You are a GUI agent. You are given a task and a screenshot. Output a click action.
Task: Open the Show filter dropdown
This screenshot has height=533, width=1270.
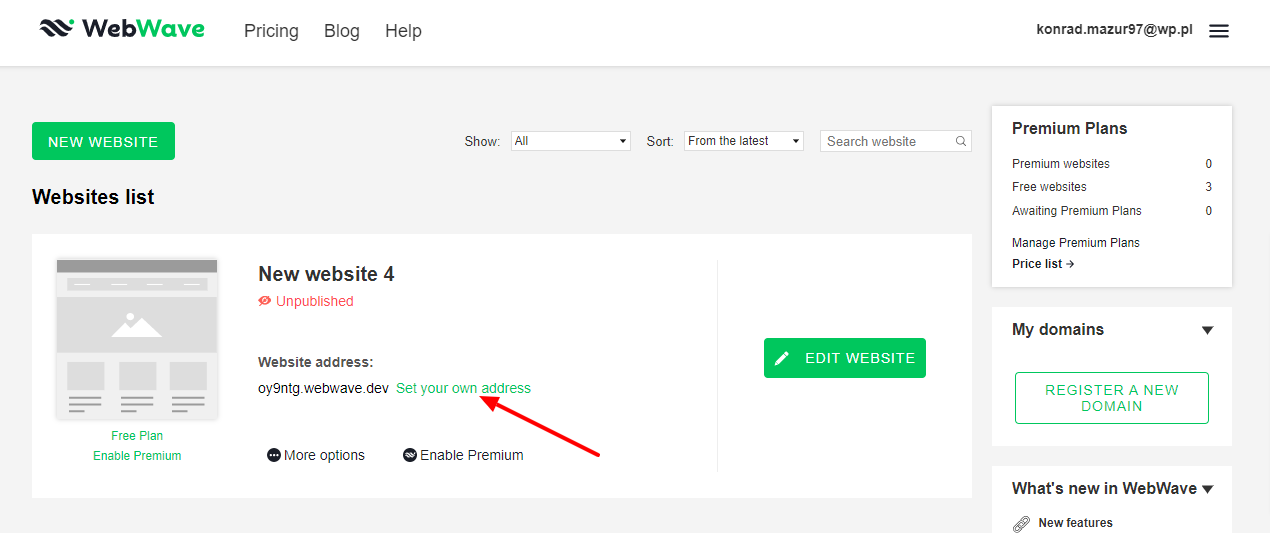click(570, 141)
